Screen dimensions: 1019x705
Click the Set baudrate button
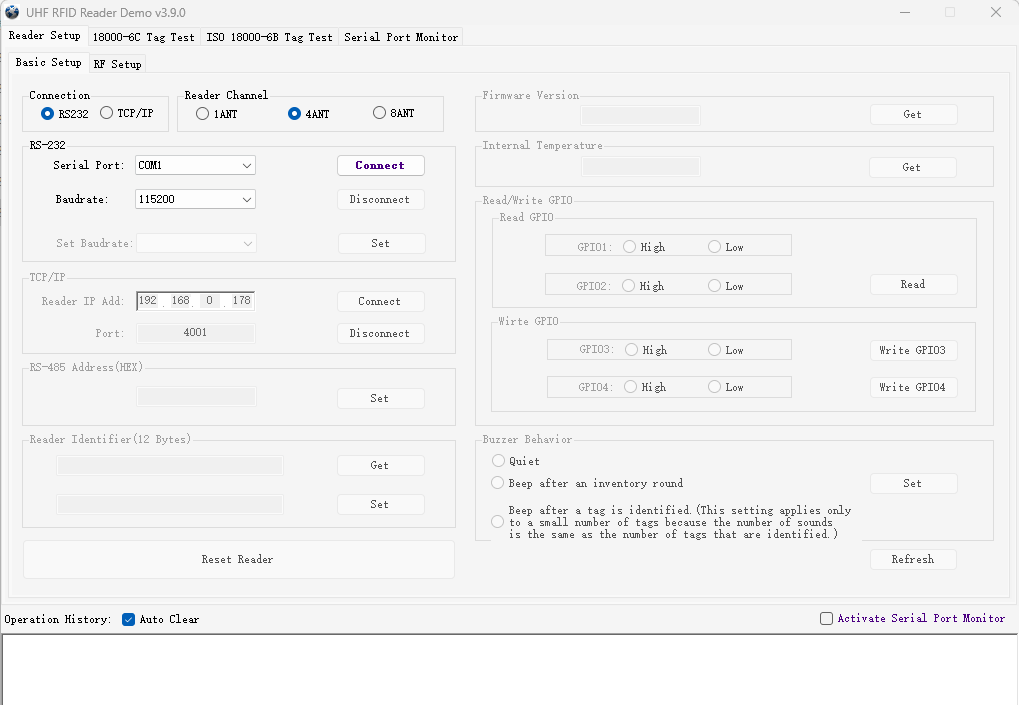click(381, 243)
